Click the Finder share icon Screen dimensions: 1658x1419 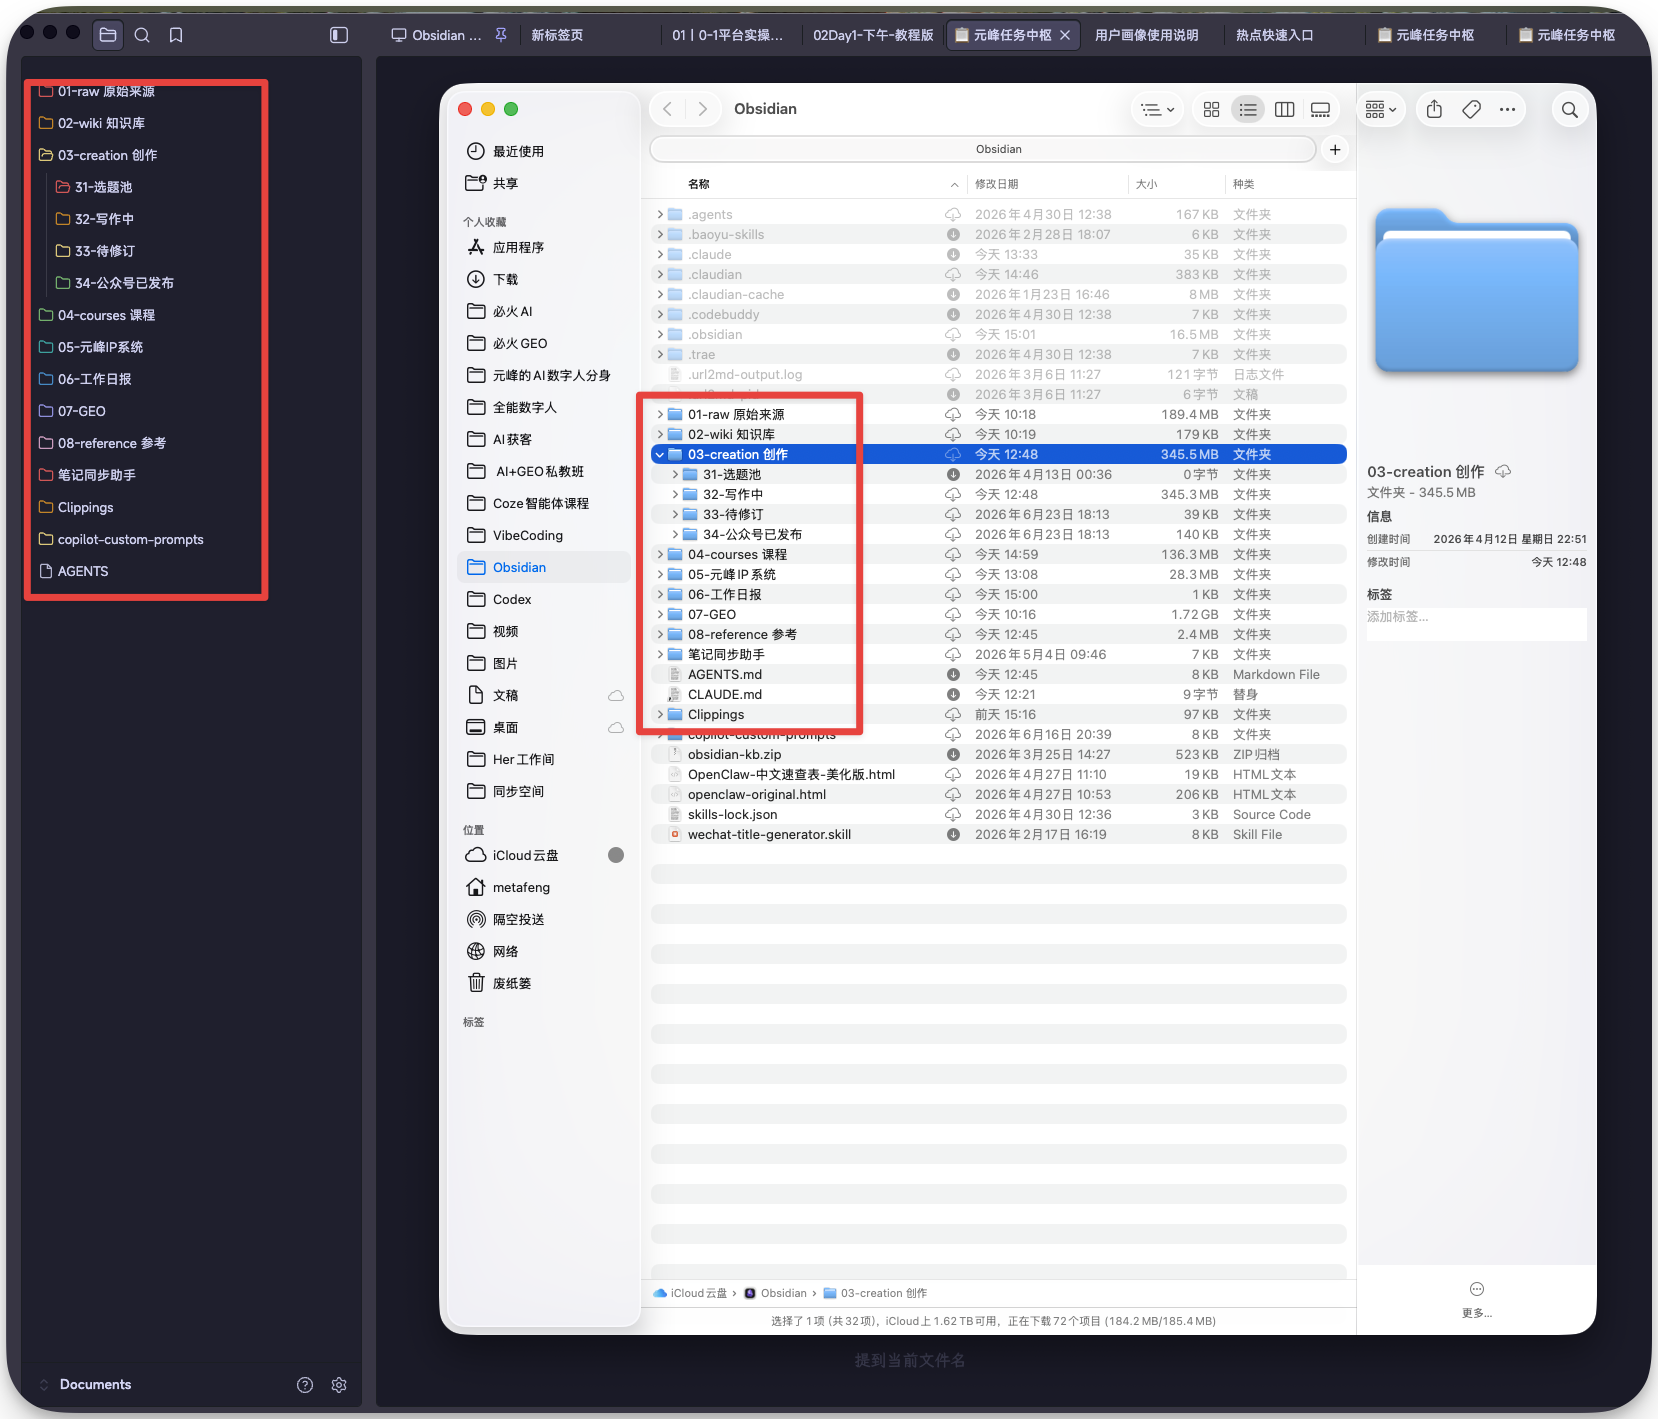tap(1434, 109)
